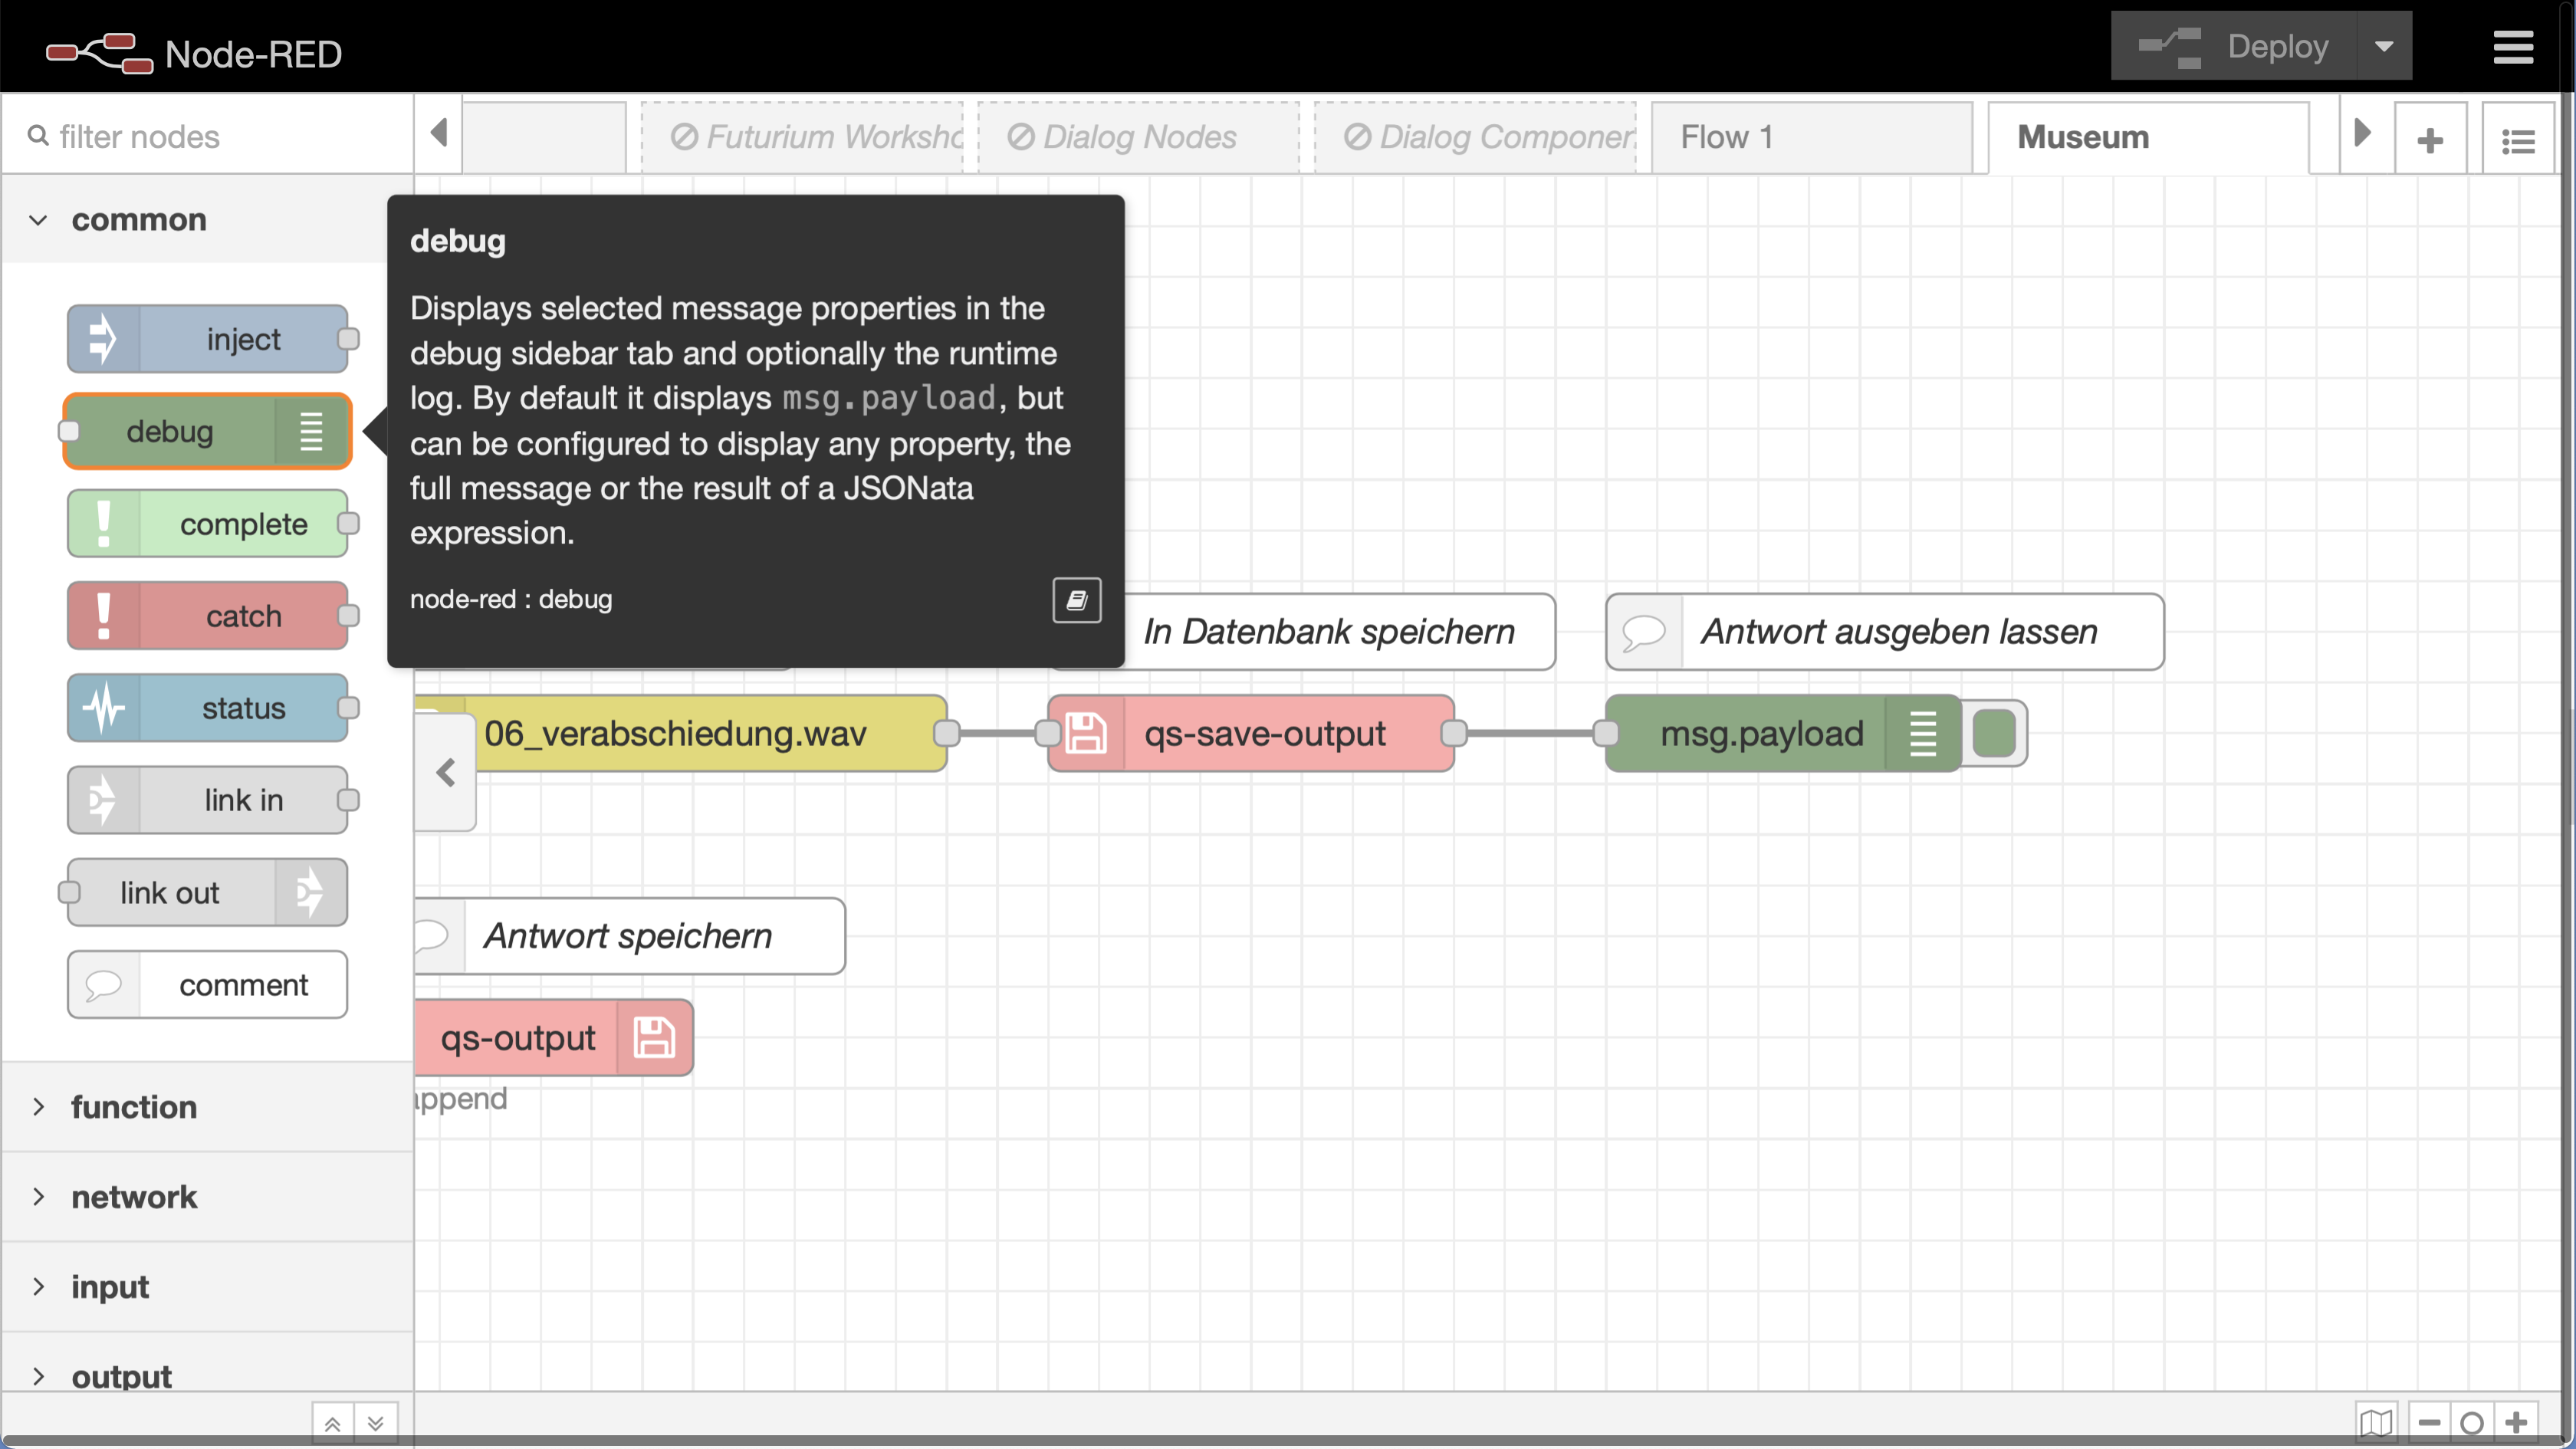The image size is (2576, 1449).
Task: Select the 'Antwort ausgeben lassen' comment node
Action: point(1884,631)
